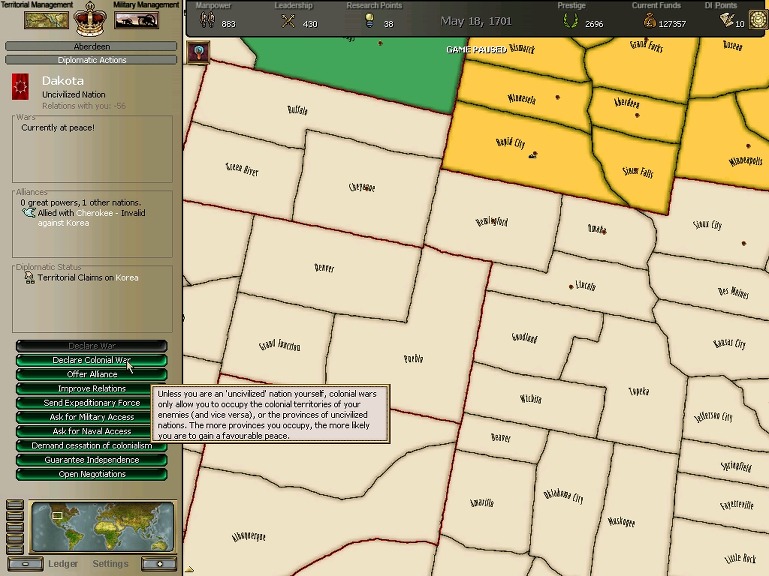The height and width of the screenshot is (576, 769).
Task: Click the Dakota red flag icon
Action: tap(22, 88)
